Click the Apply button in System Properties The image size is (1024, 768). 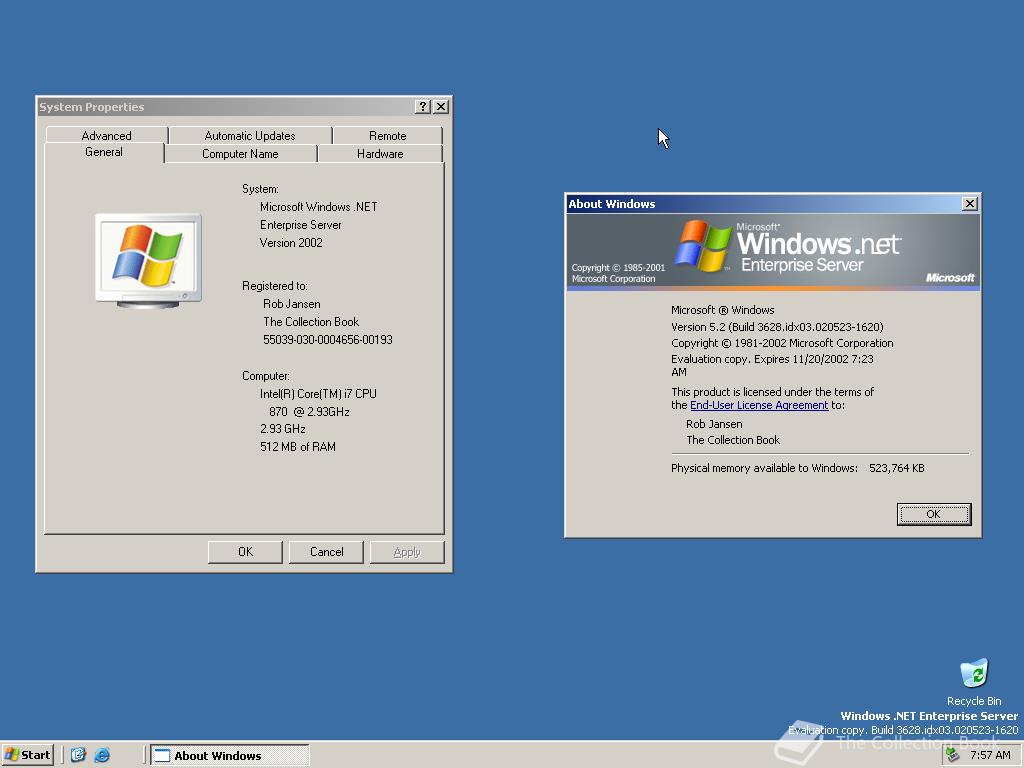[x=407, y=552]
